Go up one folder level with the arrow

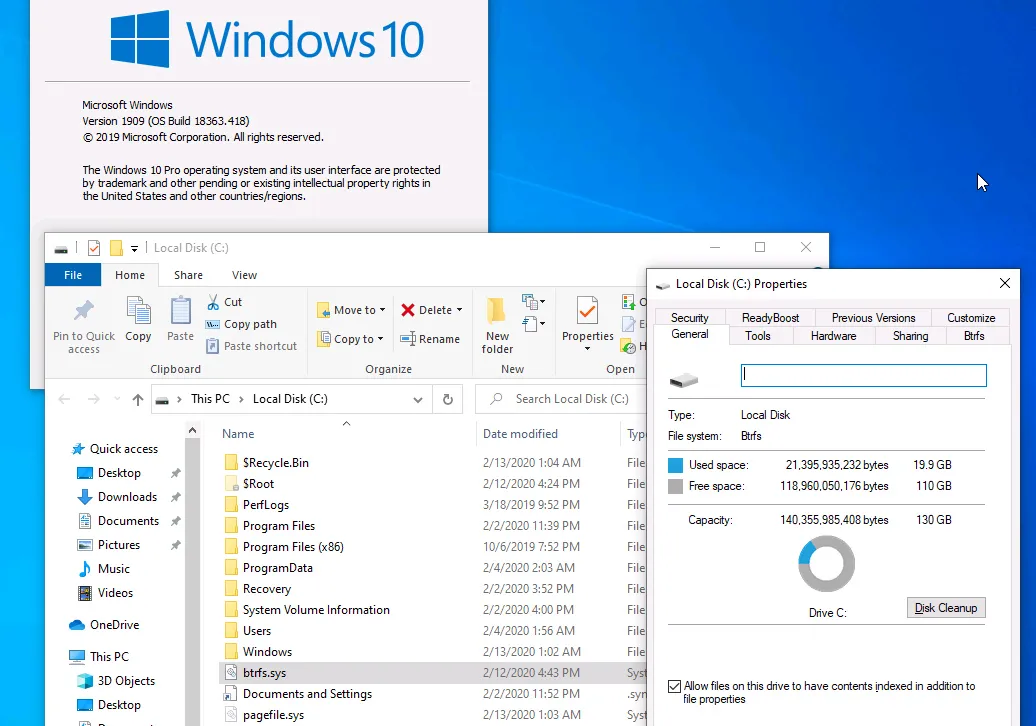click(138, 399)
